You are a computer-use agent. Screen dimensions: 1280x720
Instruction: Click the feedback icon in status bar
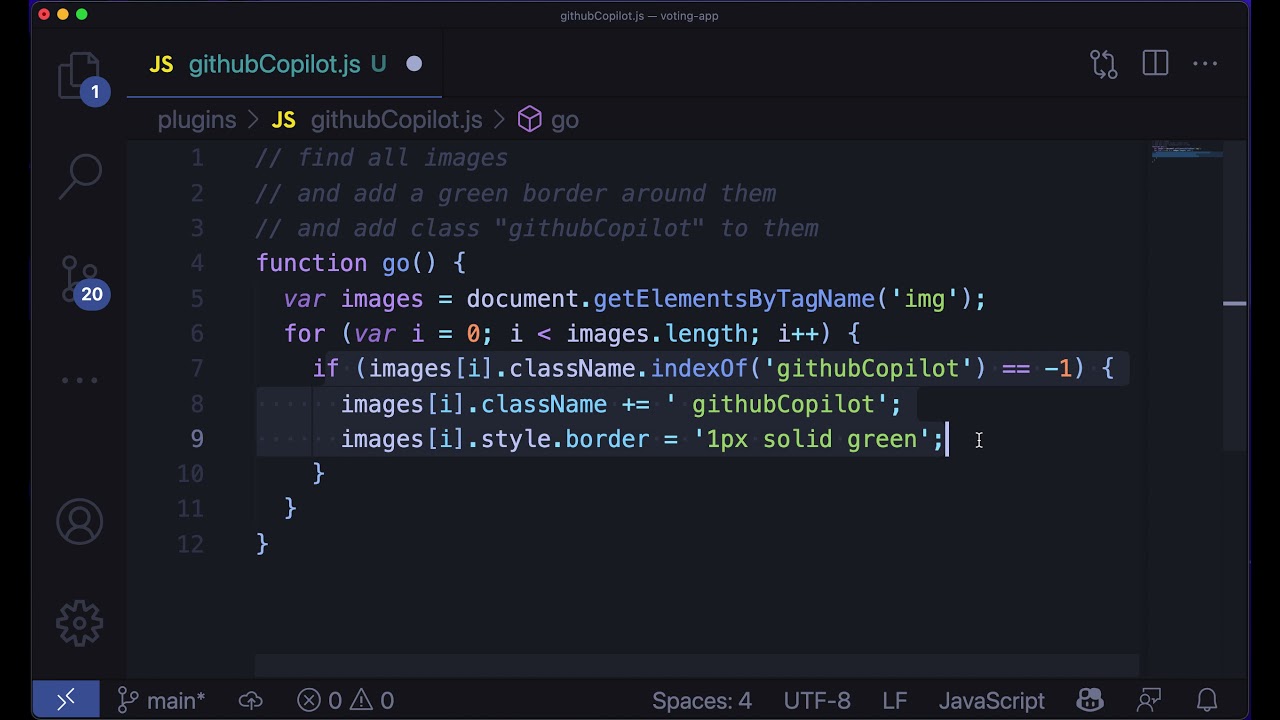pos(1149,700)
